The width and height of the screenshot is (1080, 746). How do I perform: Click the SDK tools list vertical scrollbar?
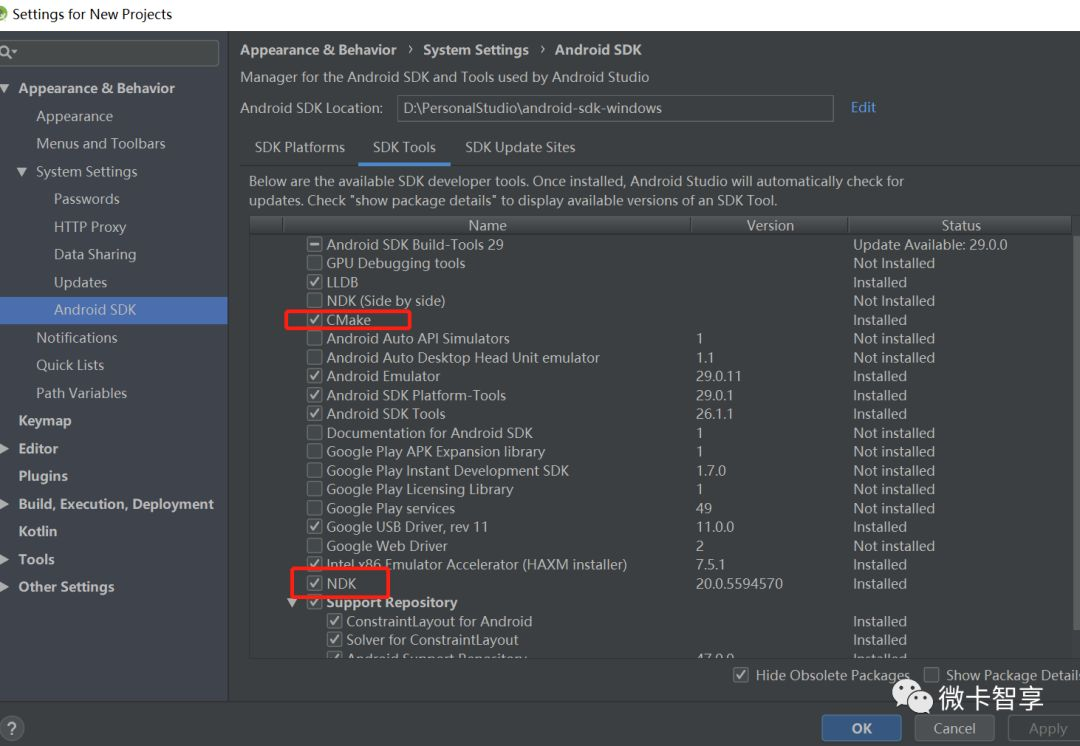(x=1077, y=434)
